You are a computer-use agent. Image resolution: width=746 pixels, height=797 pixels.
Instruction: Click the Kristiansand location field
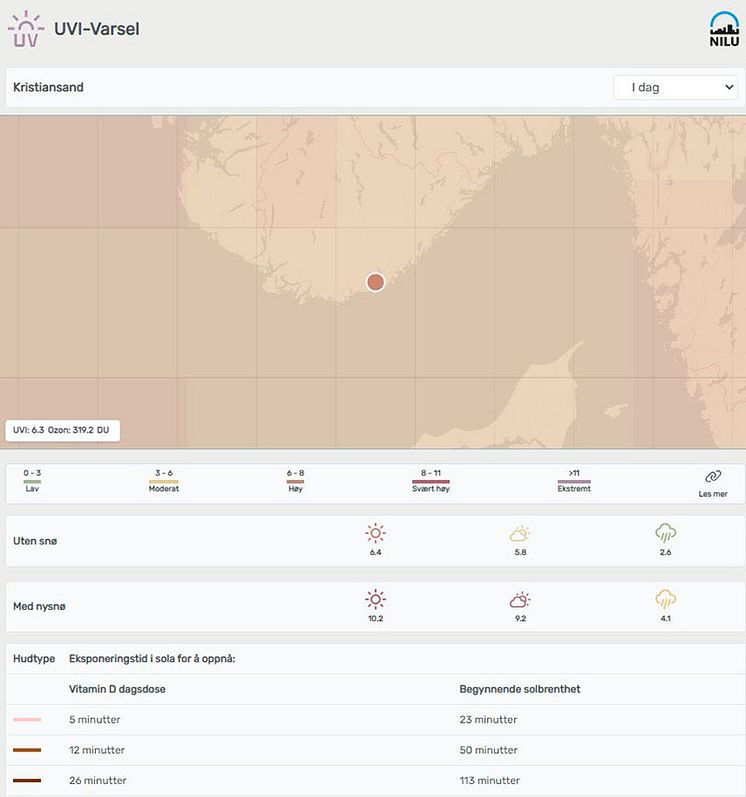coord(305,87)
